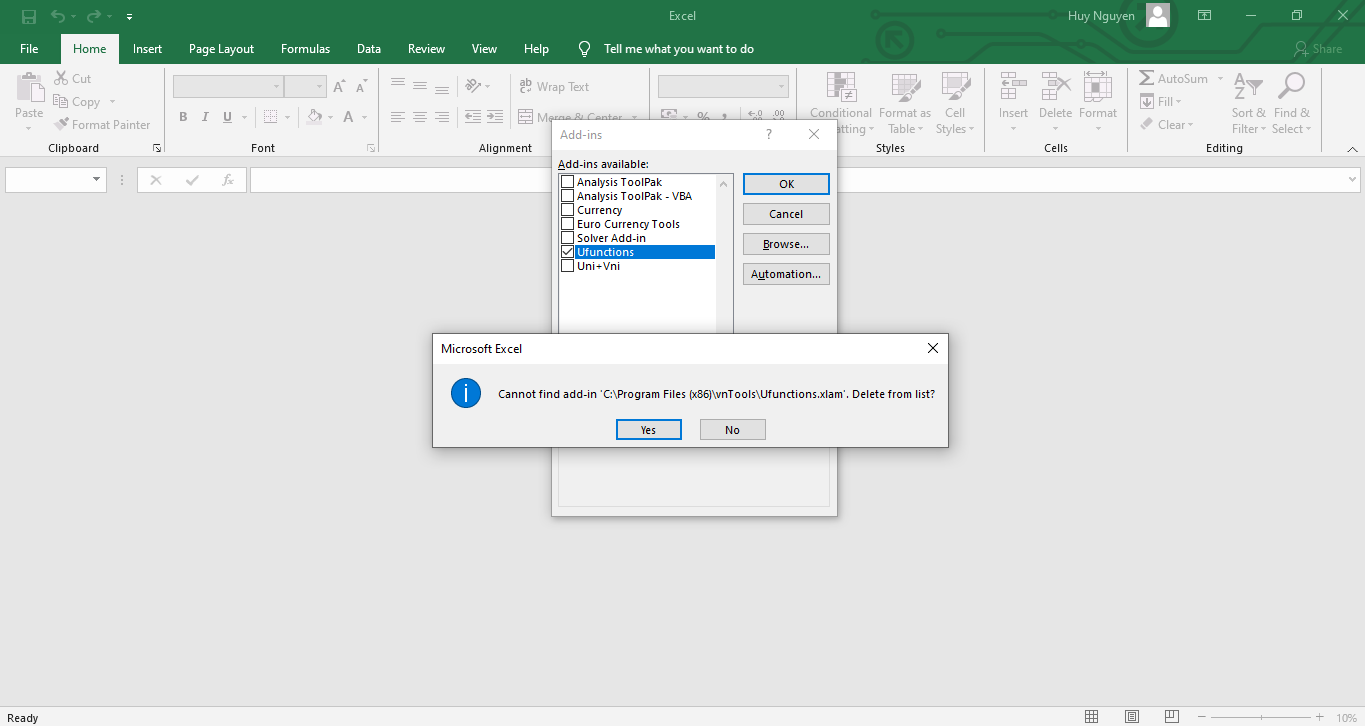
Task: Expand the formula bar chevron
Action: coord(1353,180)
